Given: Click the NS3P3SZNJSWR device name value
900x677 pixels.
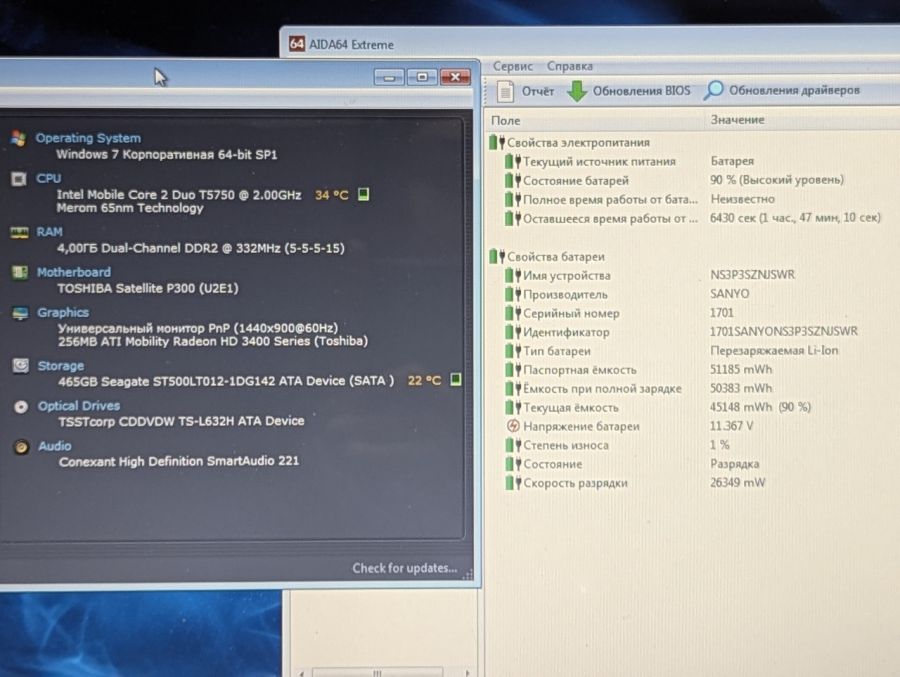Looking at the screenshot, I should coord(752,274).
